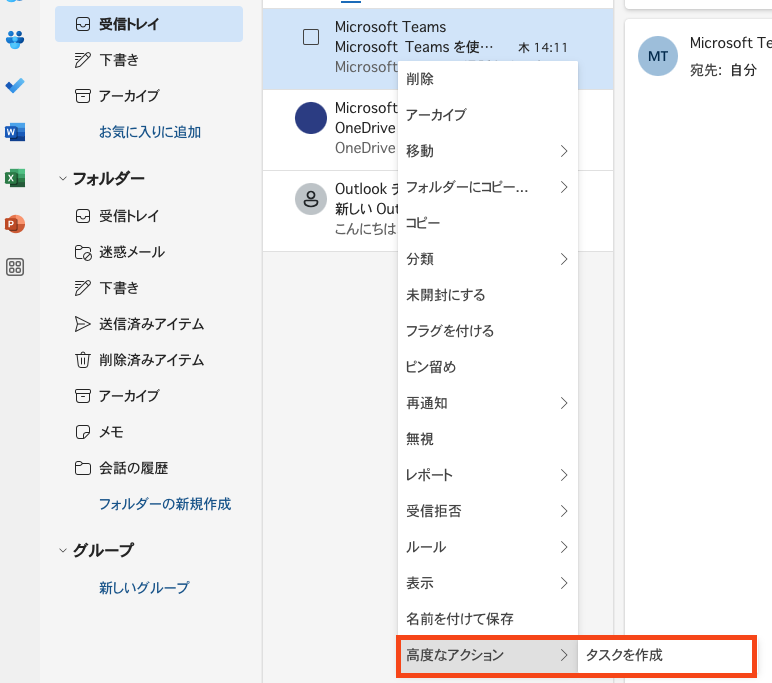772x683 pixels.
Task: Click お気に入りに追加 link
Action: (150, 132)
